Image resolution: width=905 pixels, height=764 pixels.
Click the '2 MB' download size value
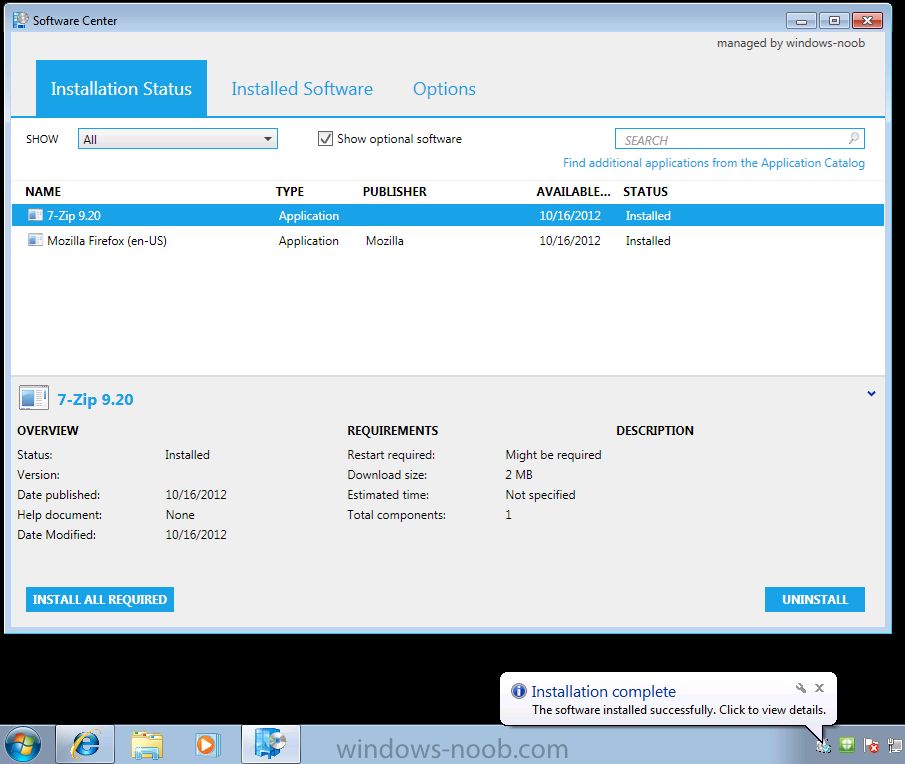pyautogui.click(x=519, y=474)
